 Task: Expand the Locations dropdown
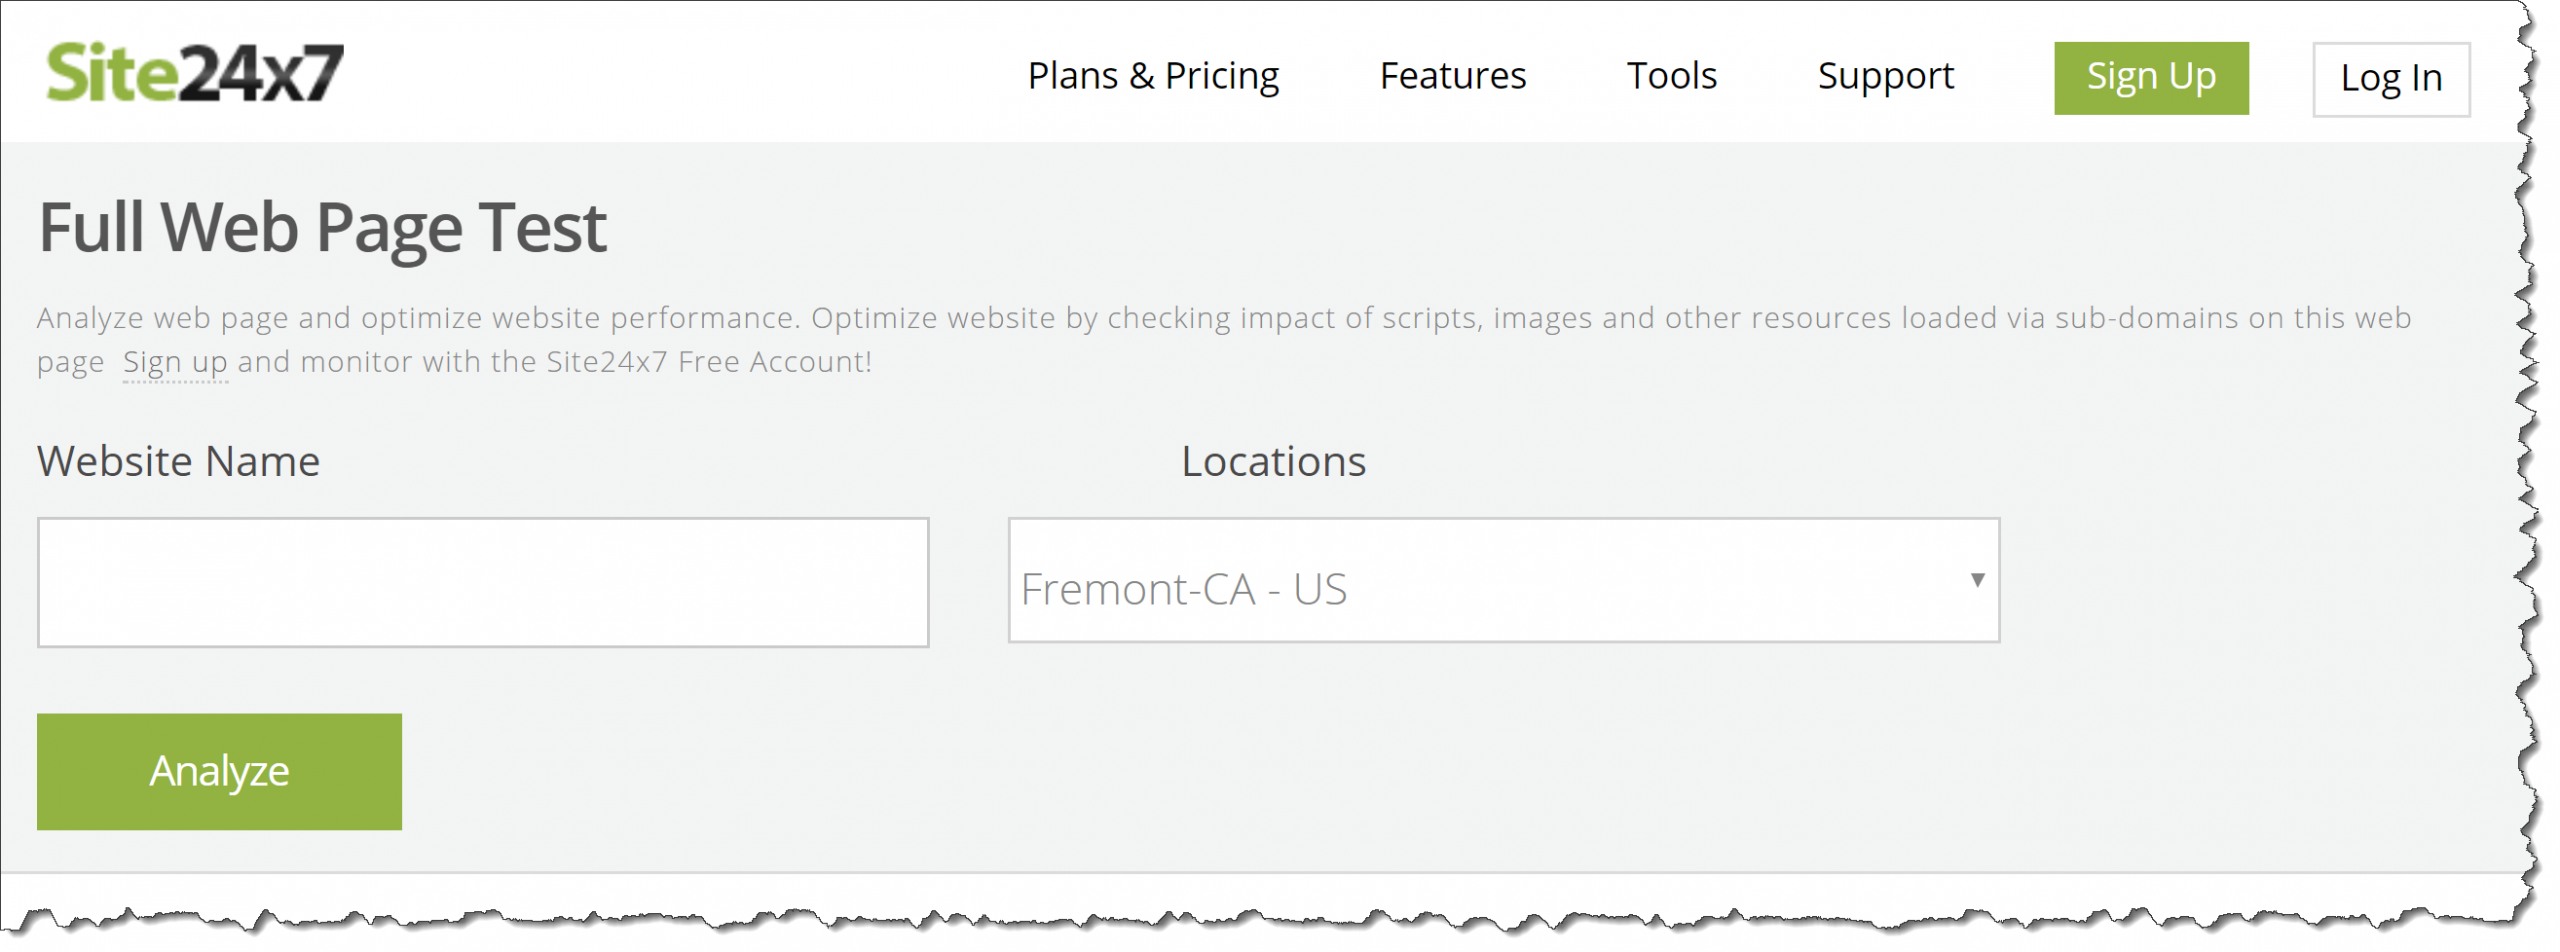point(1502,580)
